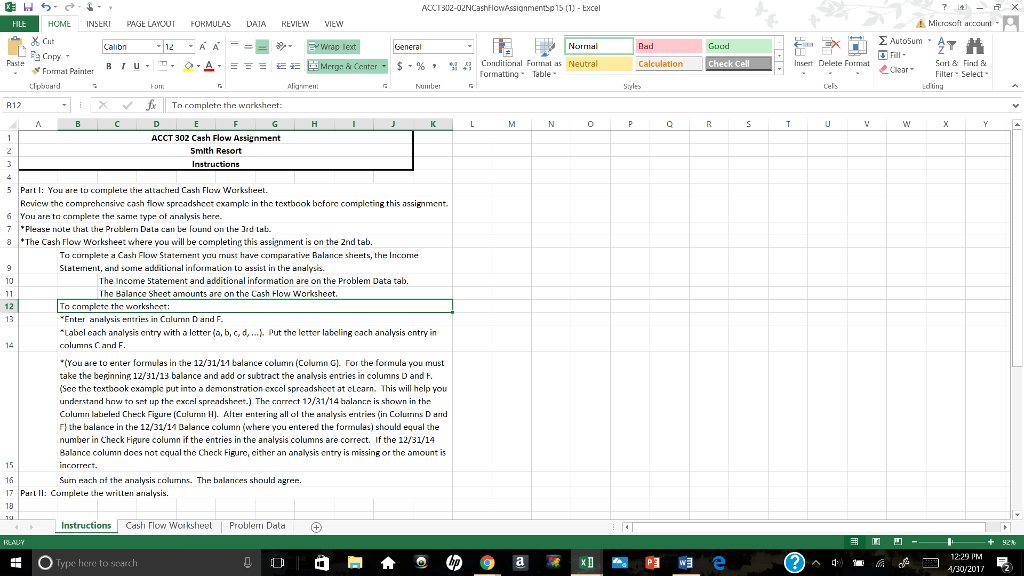Apply the Percent Style format icon

(420, 67)
